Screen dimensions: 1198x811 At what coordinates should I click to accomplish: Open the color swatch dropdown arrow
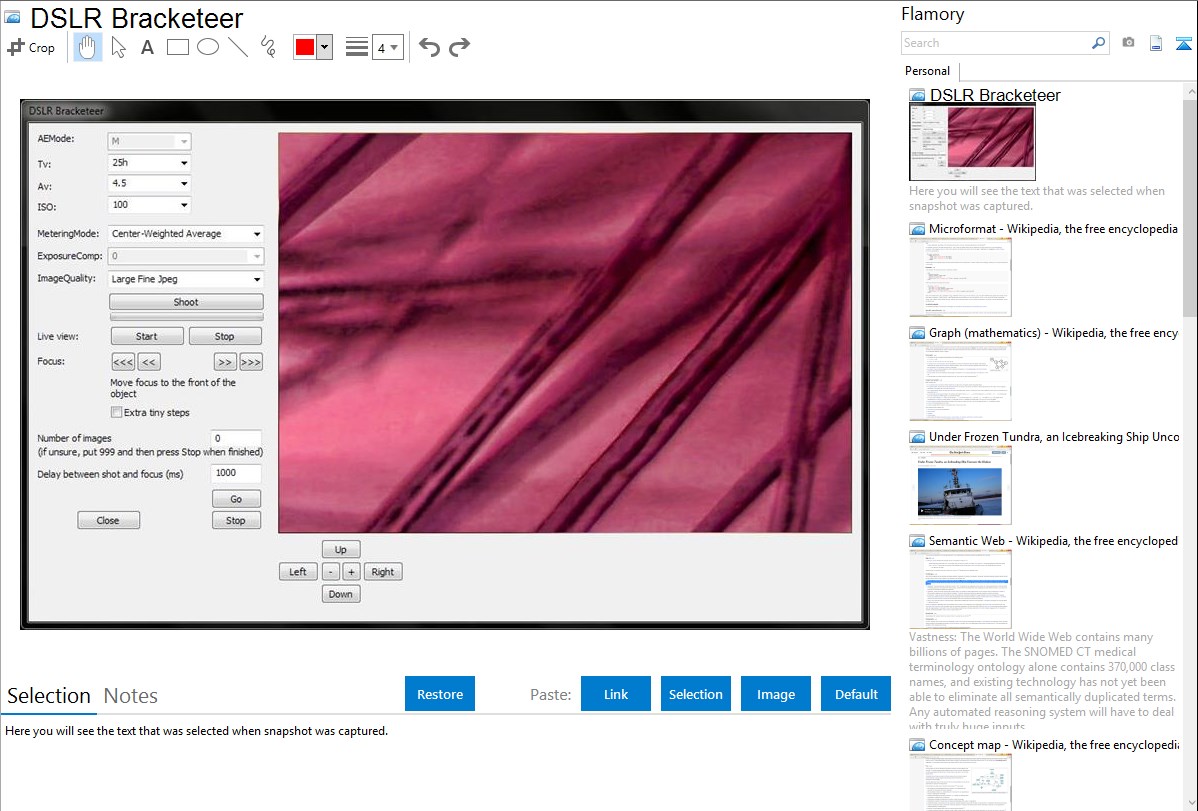point(325,47)
